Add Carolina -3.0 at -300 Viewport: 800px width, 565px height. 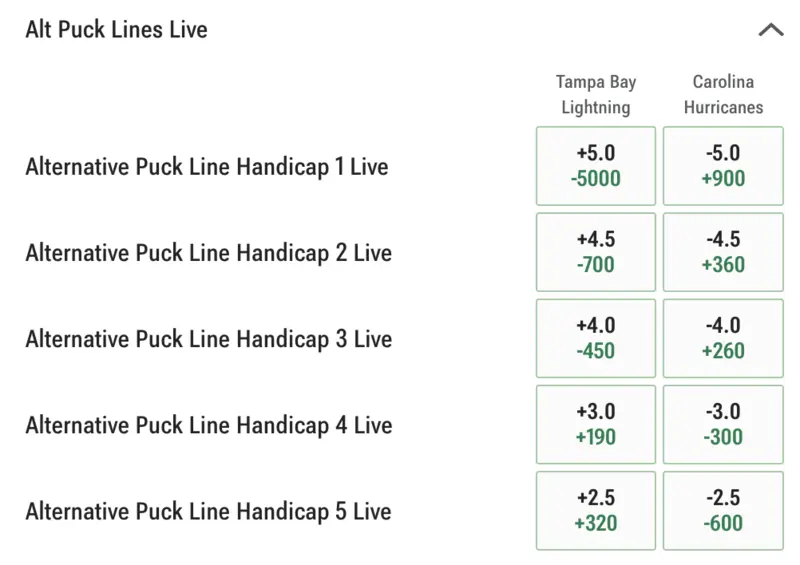[x=723, y=425]
